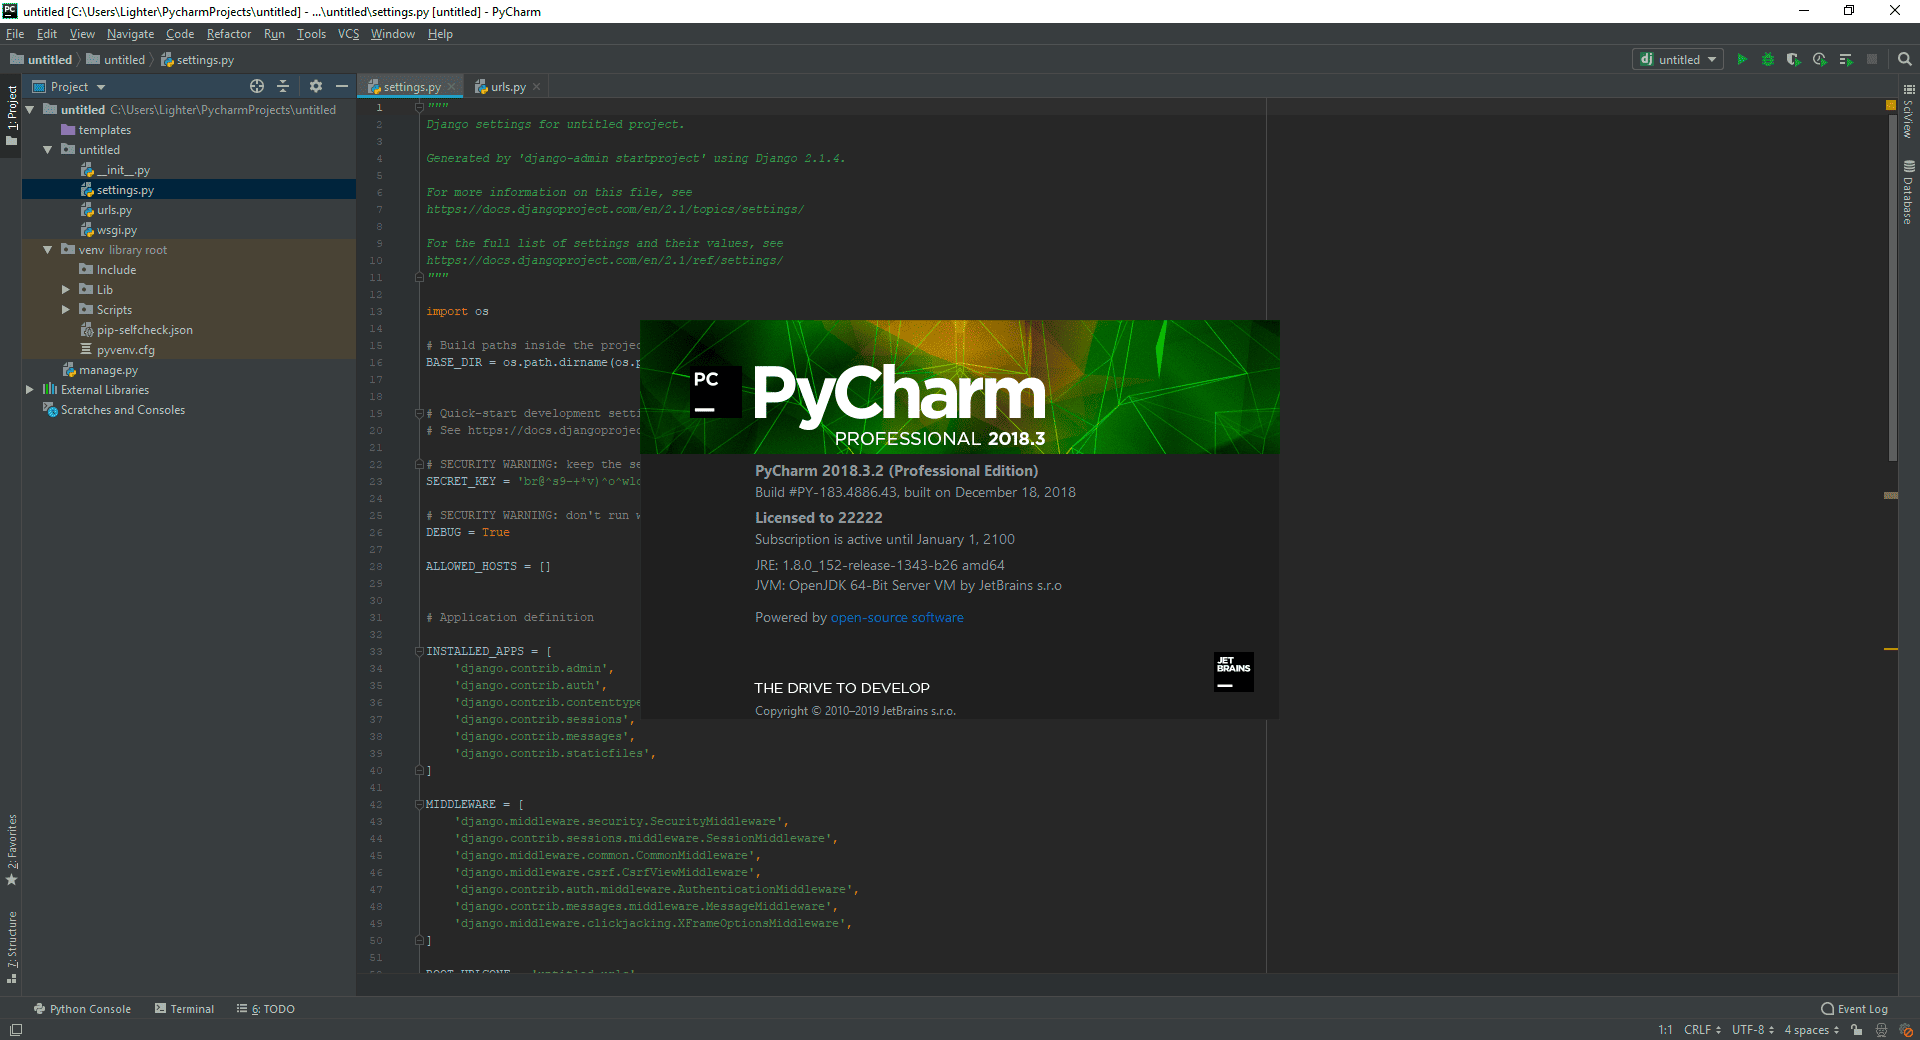
Task: Toggle fold marker at line 19 comment
Action: point(420,413)
